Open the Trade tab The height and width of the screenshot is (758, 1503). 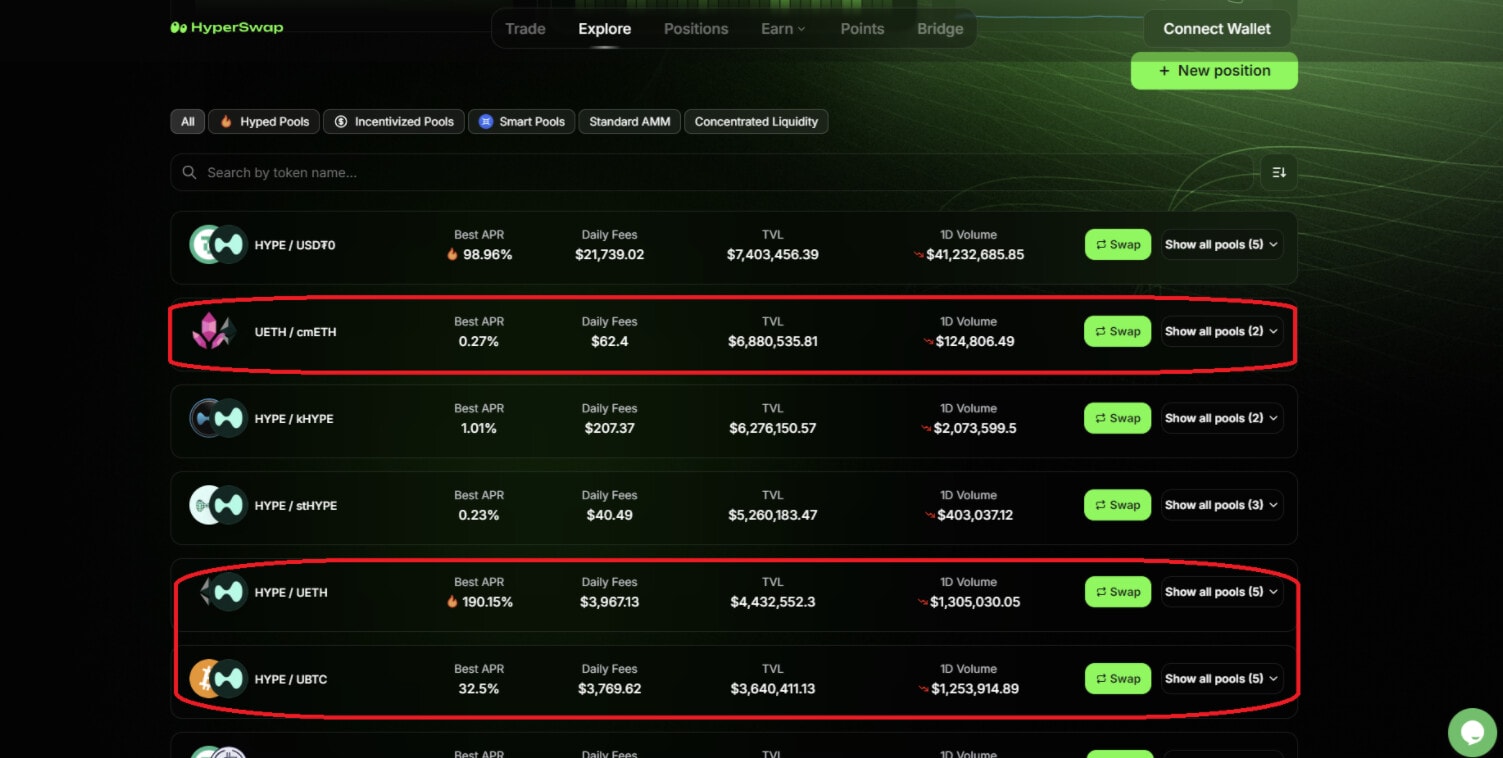[x=525, y=29]
